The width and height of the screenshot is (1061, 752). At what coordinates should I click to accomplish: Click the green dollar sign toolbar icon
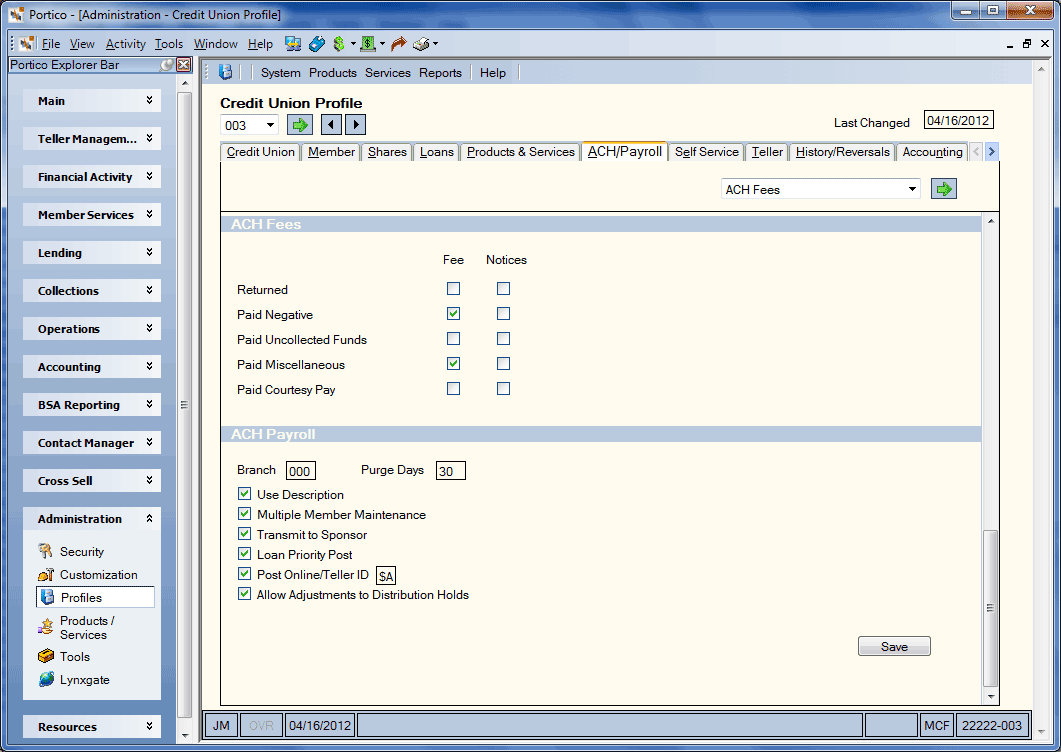point(338,44)
